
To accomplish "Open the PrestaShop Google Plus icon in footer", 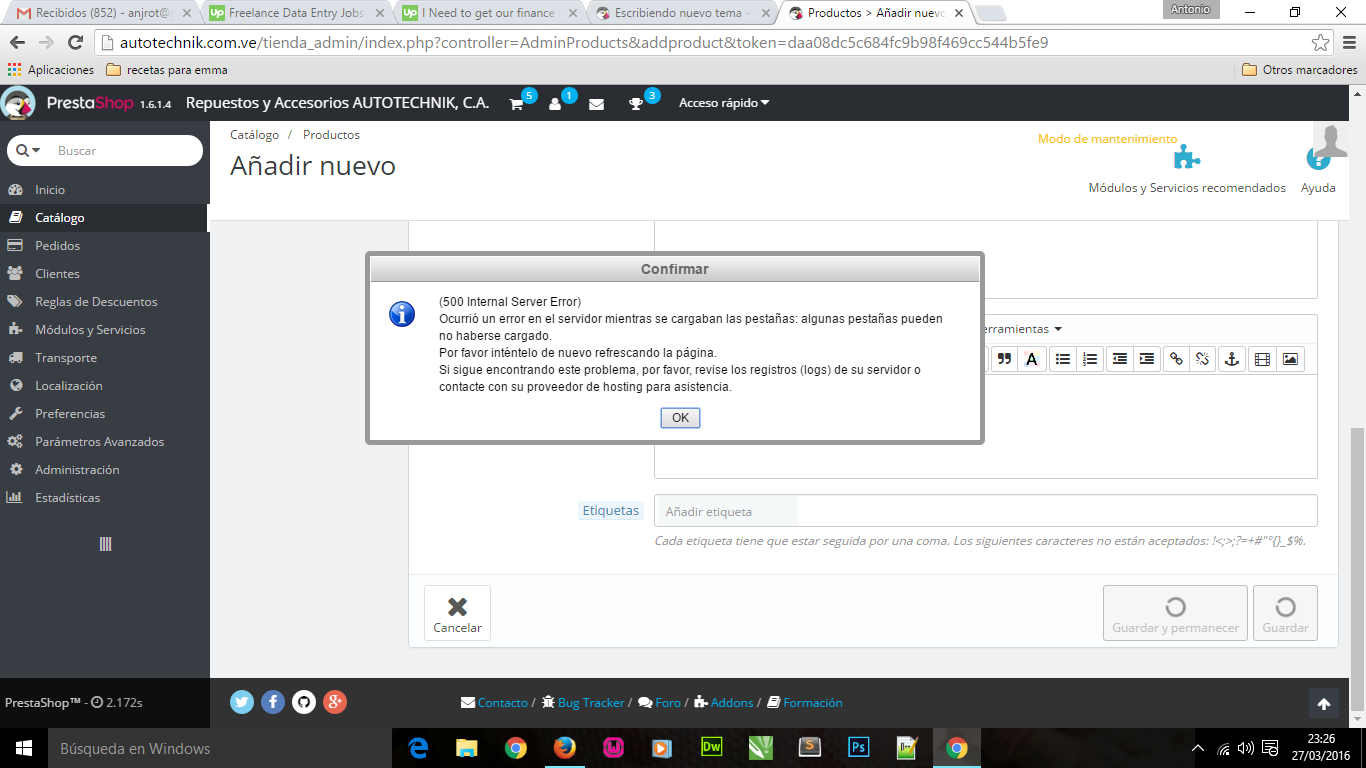I will pyautogui.click(x=335, y=702).
